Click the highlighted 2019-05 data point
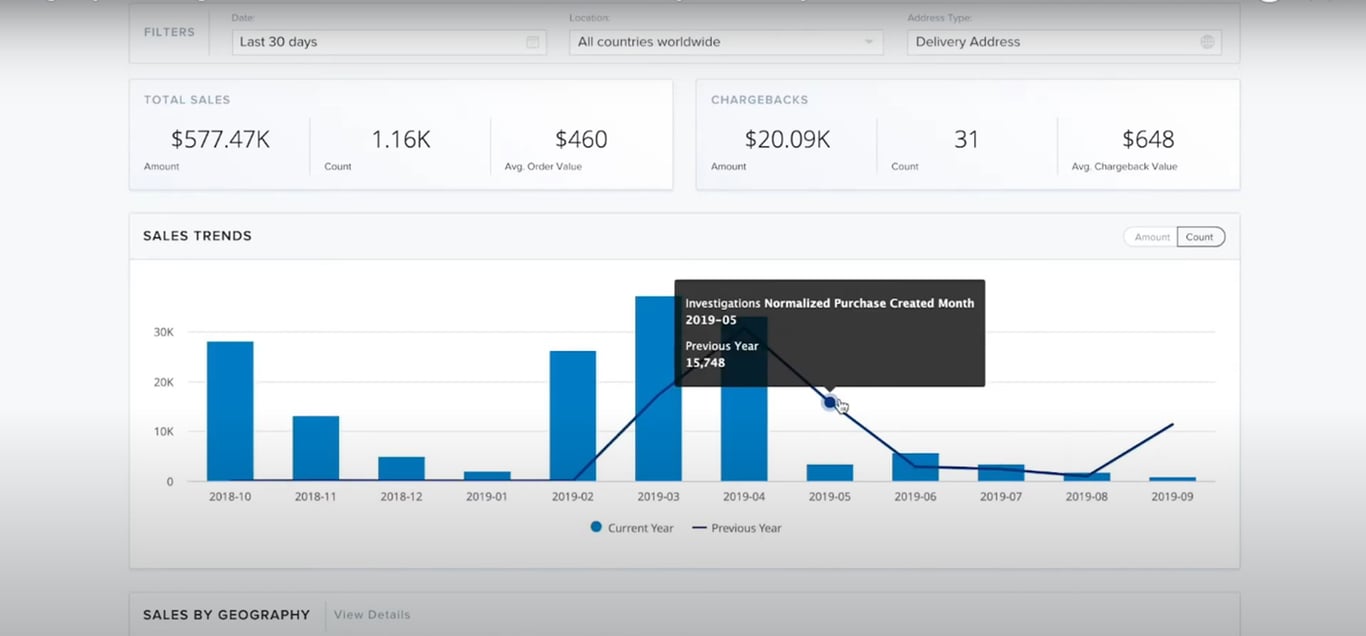The image size is (1366, 636). click(x=830, y=402)
